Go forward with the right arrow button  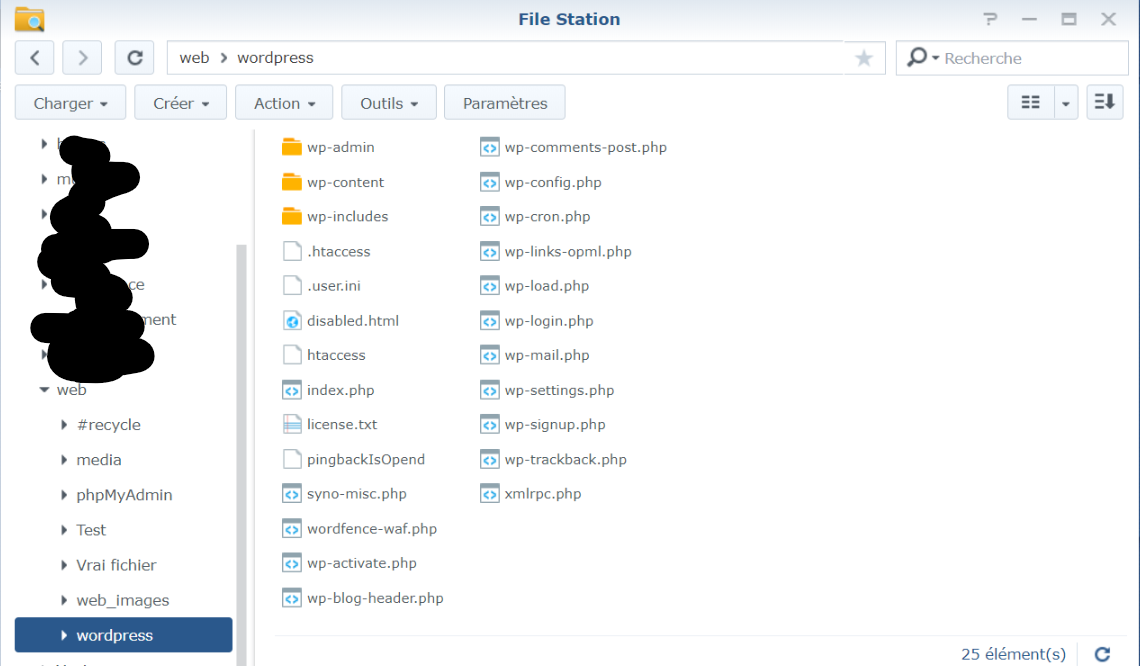82,57
